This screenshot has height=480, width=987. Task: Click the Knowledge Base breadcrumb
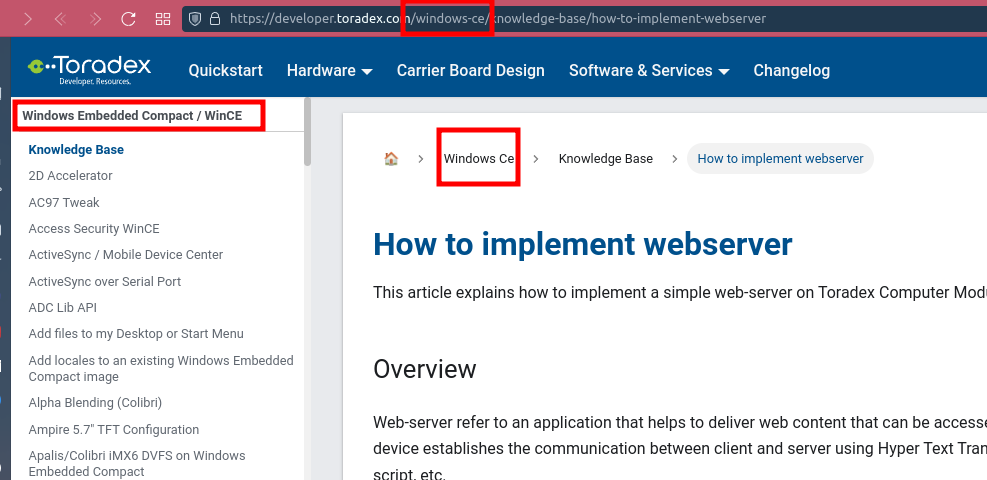point(606,159)
